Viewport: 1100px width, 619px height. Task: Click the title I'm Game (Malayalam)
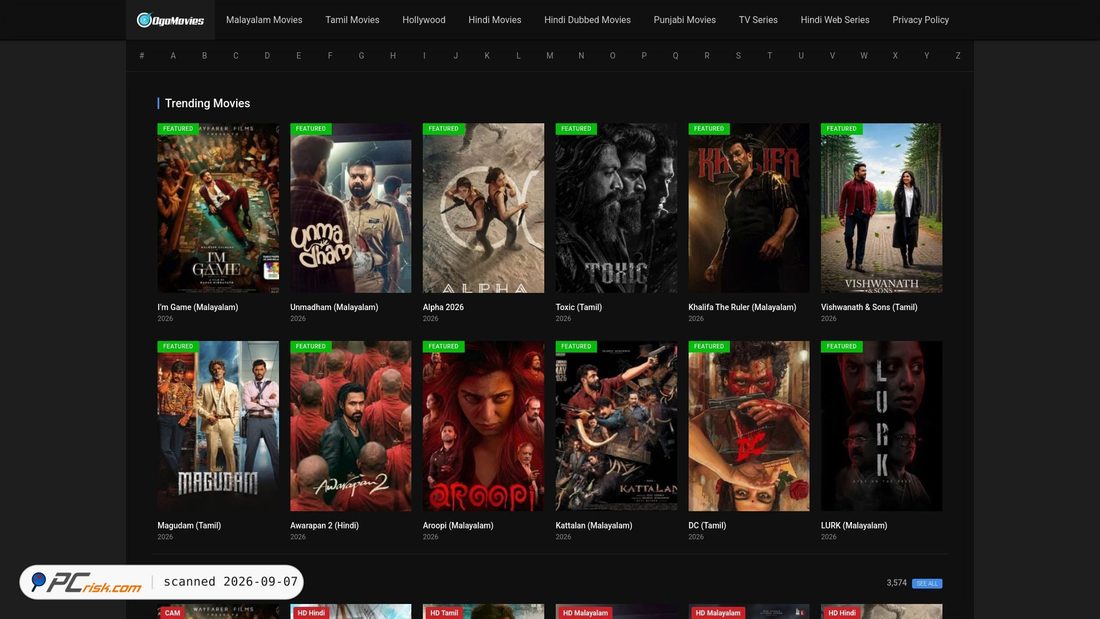click(x=198, y=307)
